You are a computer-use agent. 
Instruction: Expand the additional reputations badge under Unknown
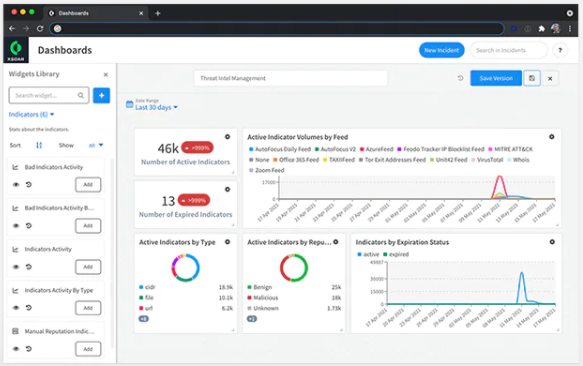click(x=252, y=319)
